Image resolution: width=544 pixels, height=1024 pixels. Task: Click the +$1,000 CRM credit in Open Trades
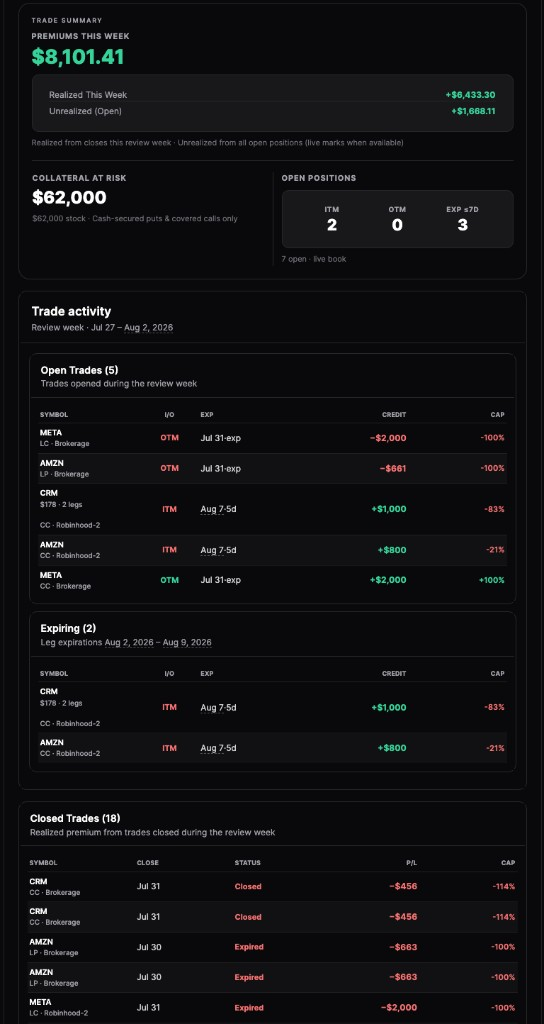[x=389, y=509]
